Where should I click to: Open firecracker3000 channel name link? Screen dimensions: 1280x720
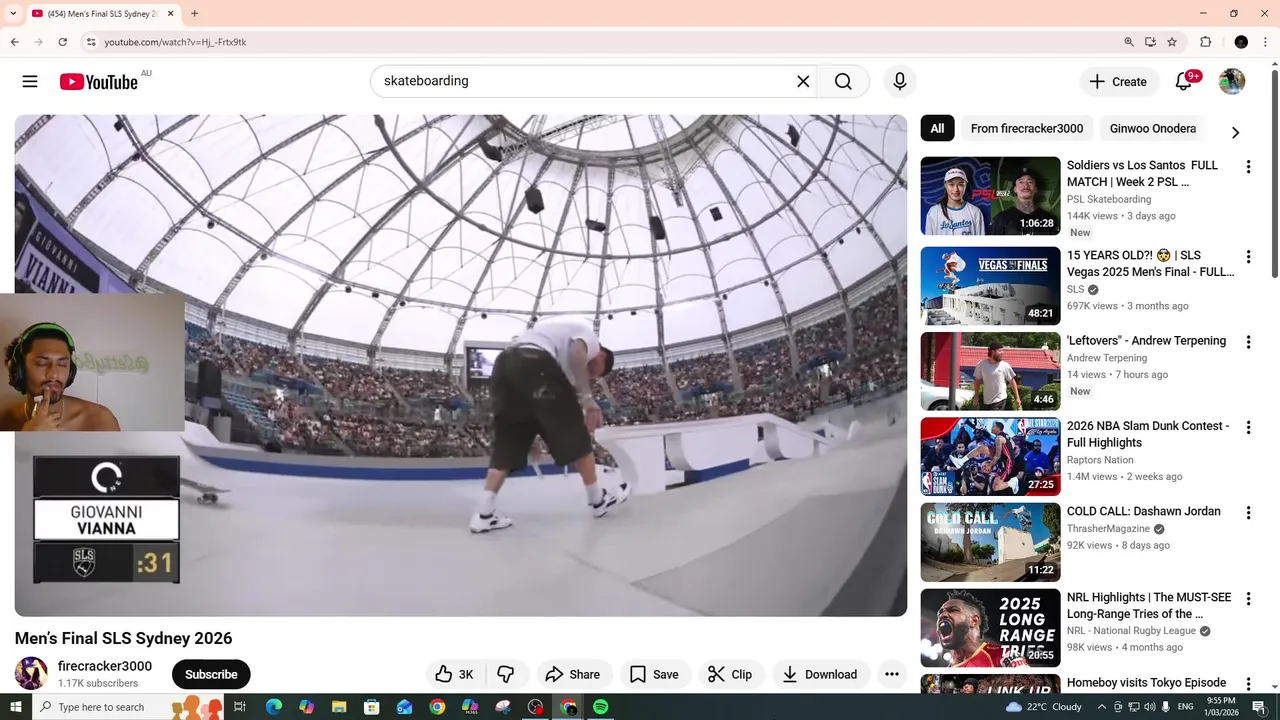pos(105,666)
